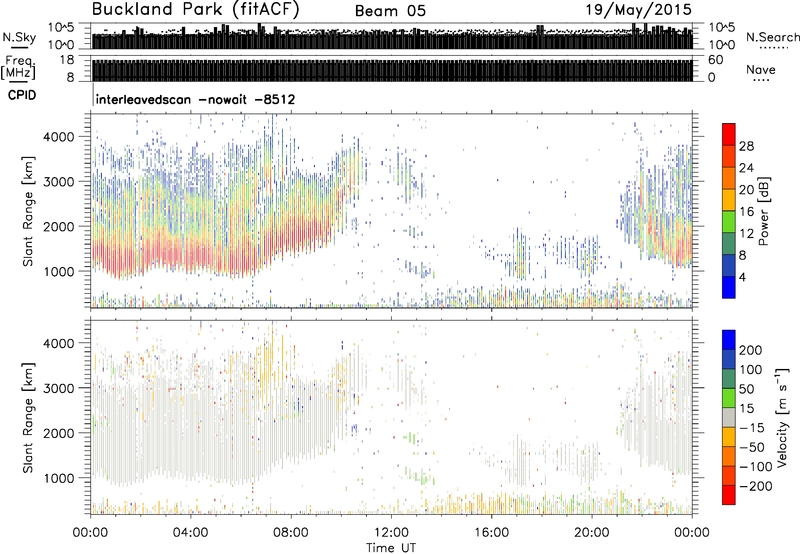
Task: Click the red top segment of Power color bar
Action: click(729, 134)
